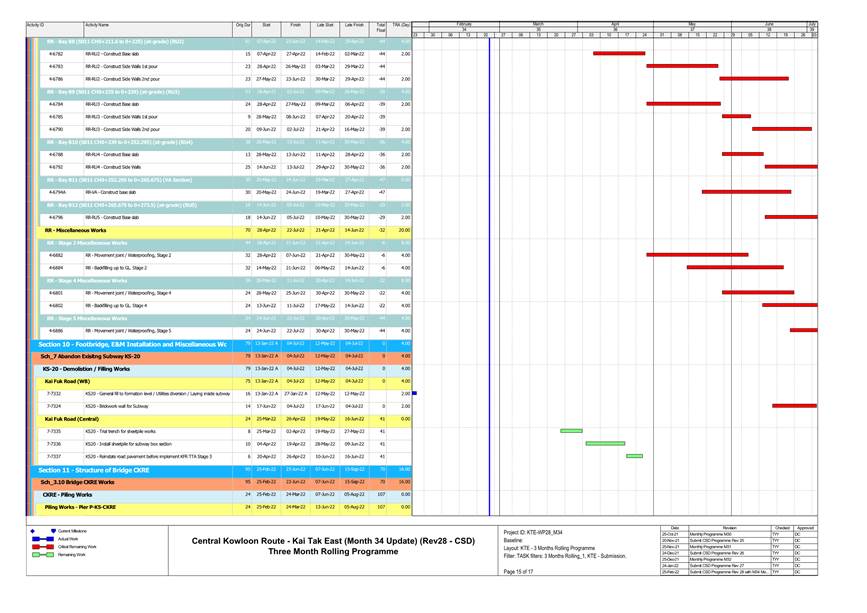Click the Page 15 of 17 footer text
The image size is (867, 613).
519,571
